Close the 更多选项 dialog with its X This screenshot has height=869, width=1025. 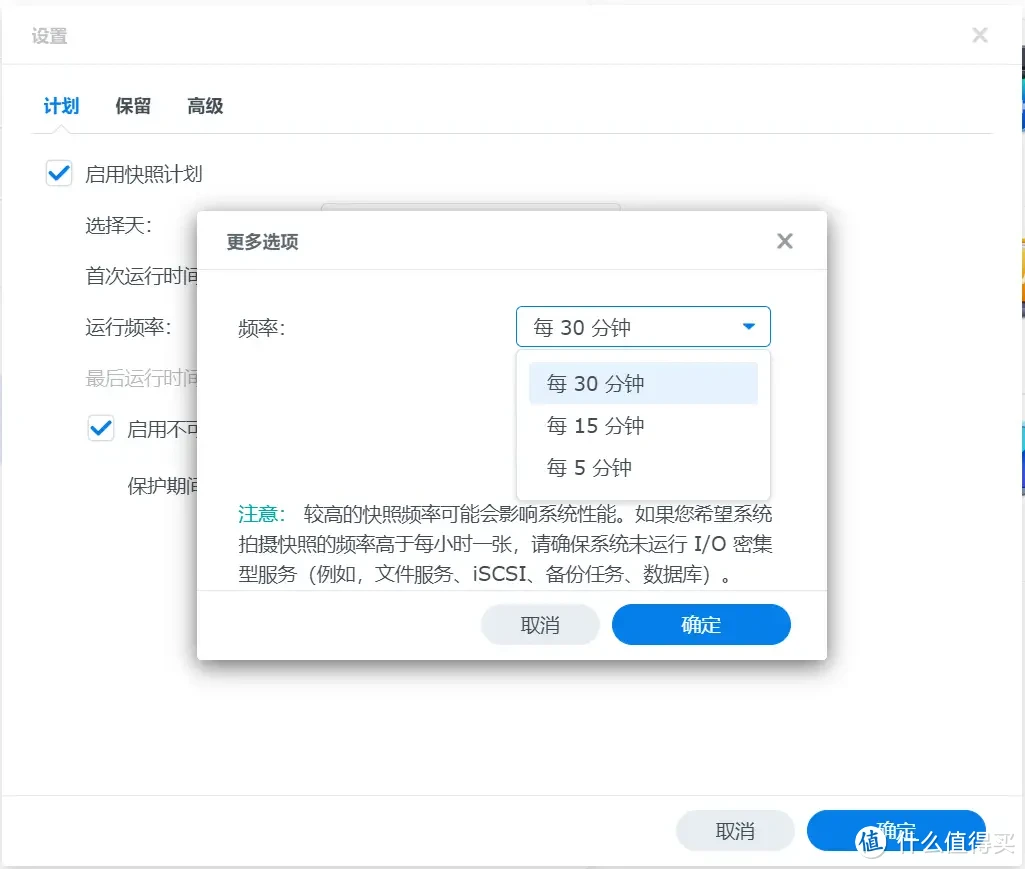[784, 240]
